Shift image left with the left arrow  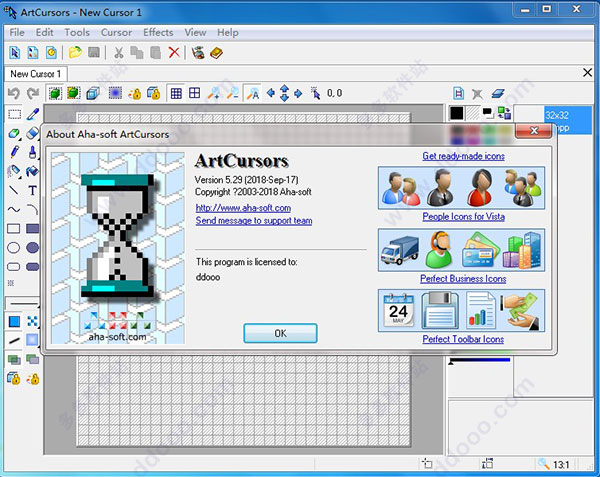click(271, 93)
